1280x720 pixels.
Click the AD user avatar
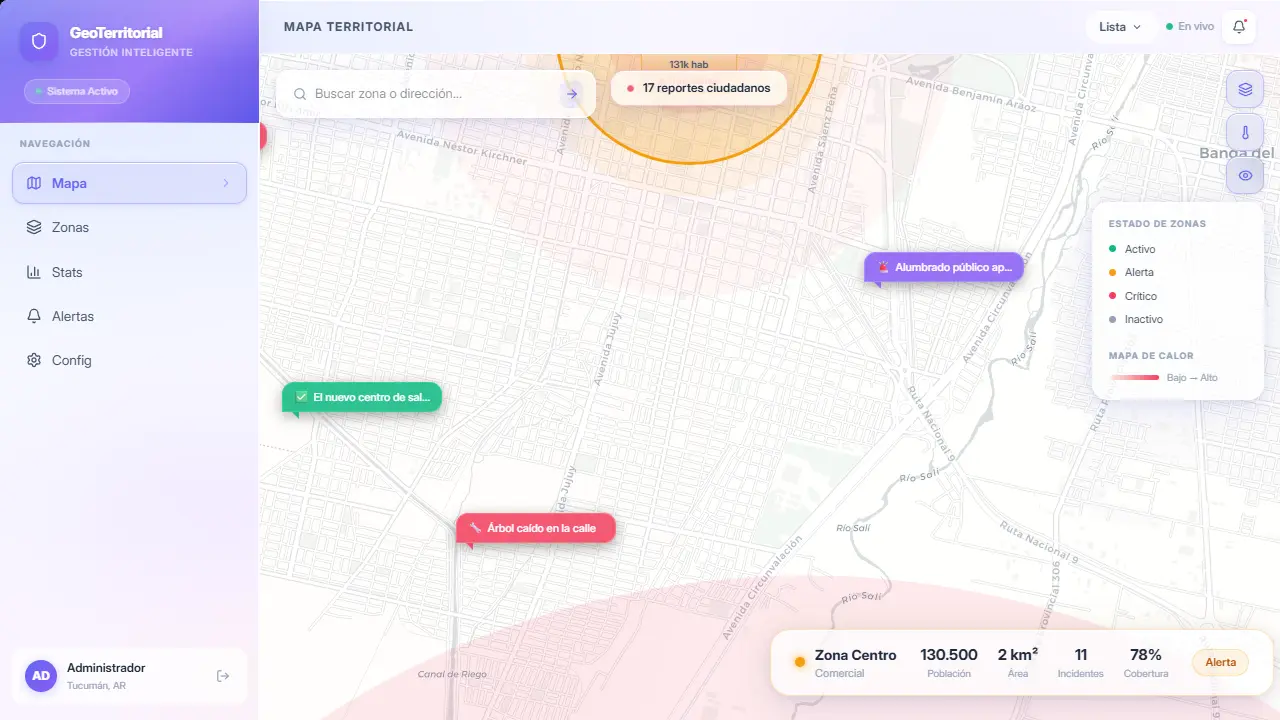coord(41,676)
